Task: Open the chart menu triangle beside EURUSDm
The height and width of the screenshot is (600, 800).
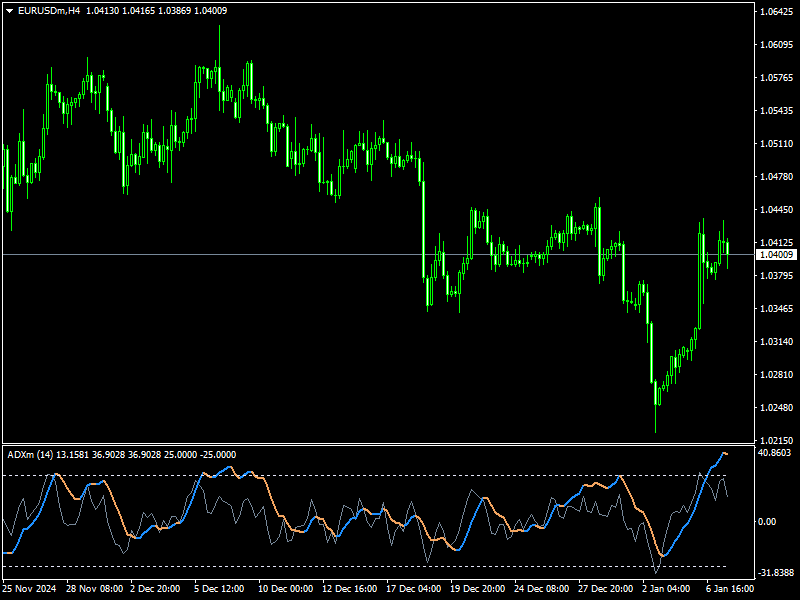Action: pyautogui.click(x=9, y=11)
